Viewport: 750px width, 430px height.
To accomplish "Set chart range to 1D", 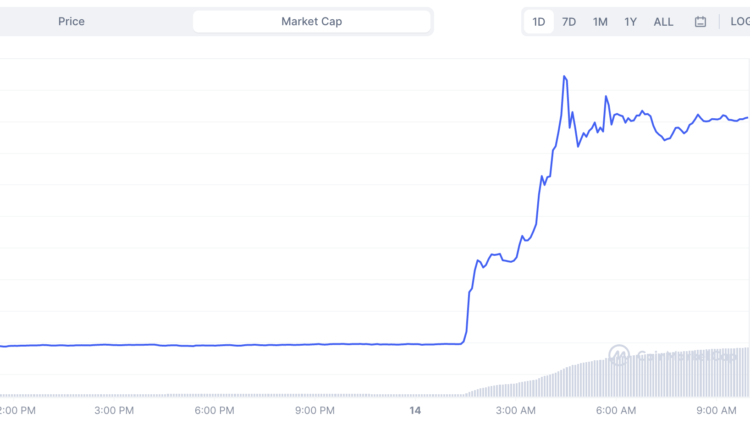I will [x=538, y=21].
